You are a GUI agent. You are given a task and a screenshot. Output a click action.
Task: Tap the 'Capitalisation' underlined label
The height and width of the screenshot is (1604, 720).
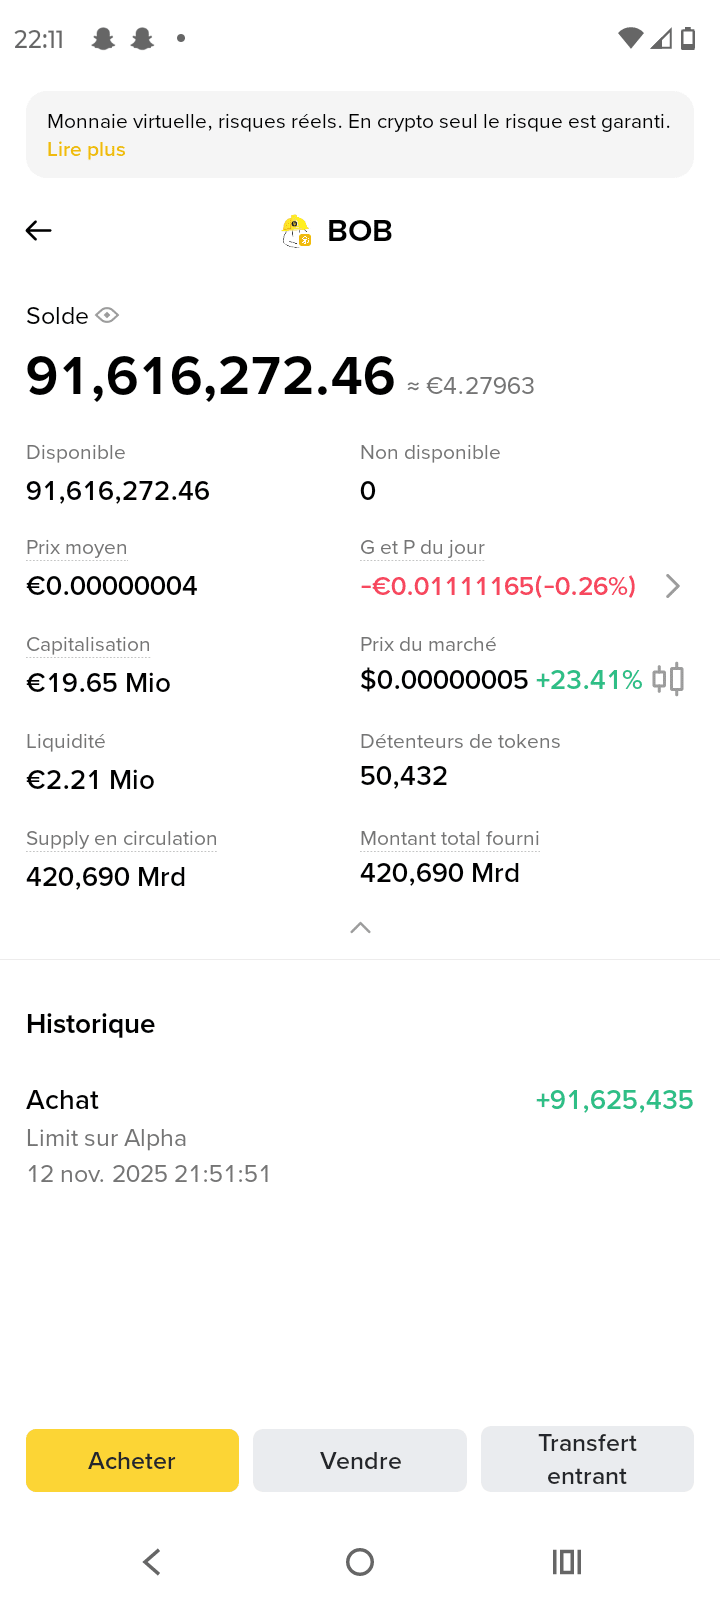point(88,645)
